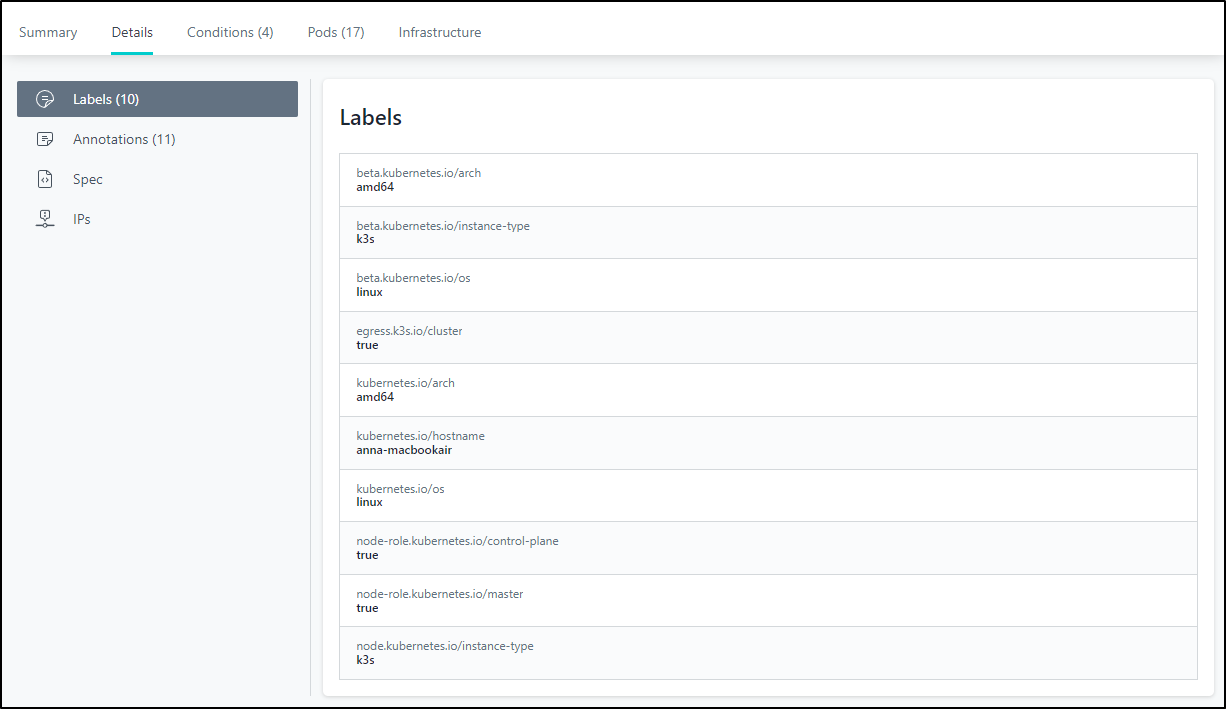Switch to Conditions (4) tab
This screenshot has width=1226, height=709.
[230, 32]
